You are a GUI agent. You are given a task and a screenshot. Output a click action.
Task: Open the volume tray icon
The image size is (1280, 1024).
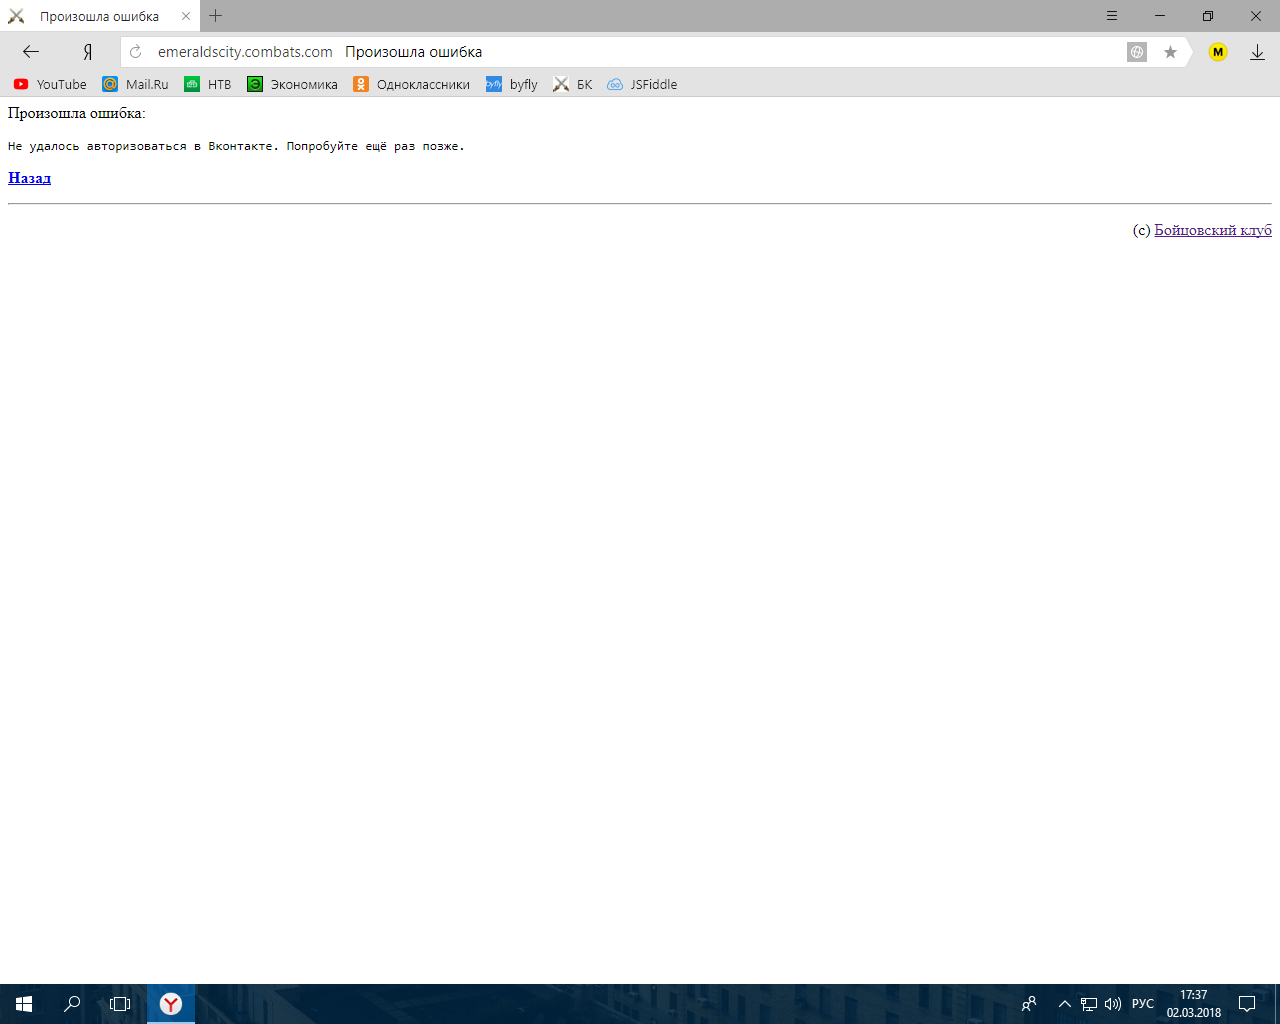point(1113,1004)
